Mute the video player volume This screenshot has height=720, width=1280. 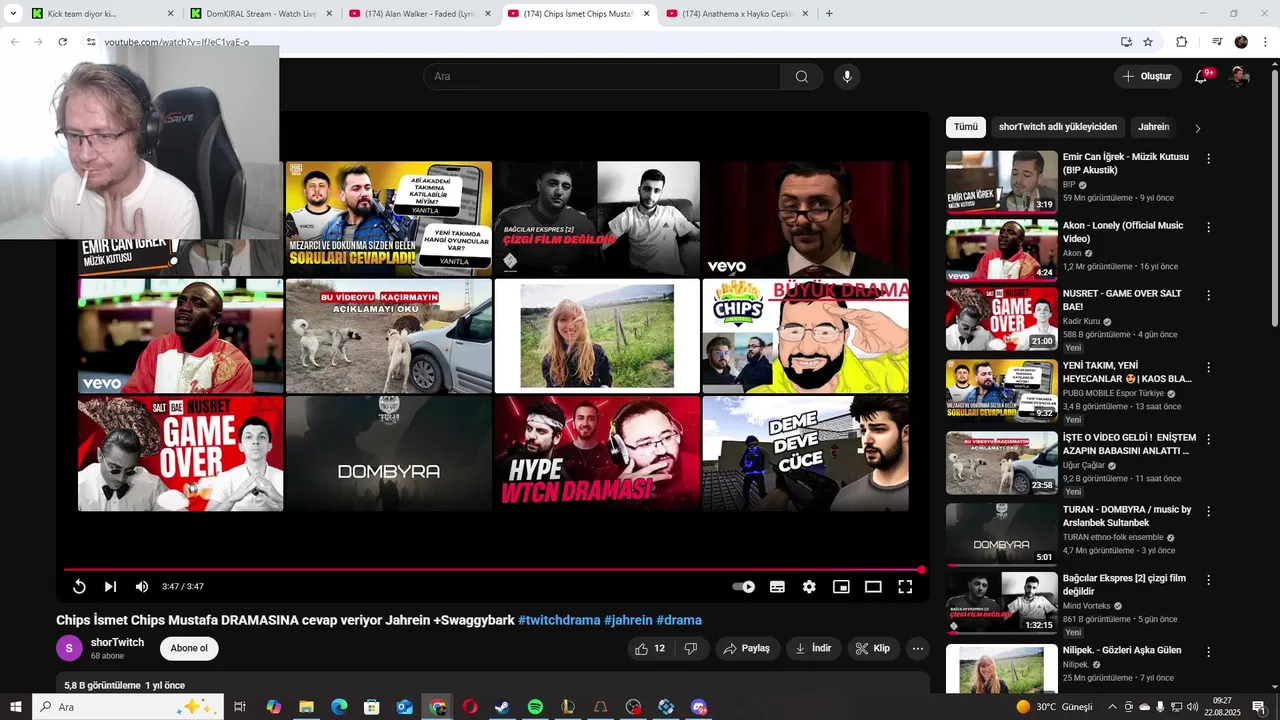(142, 587)
